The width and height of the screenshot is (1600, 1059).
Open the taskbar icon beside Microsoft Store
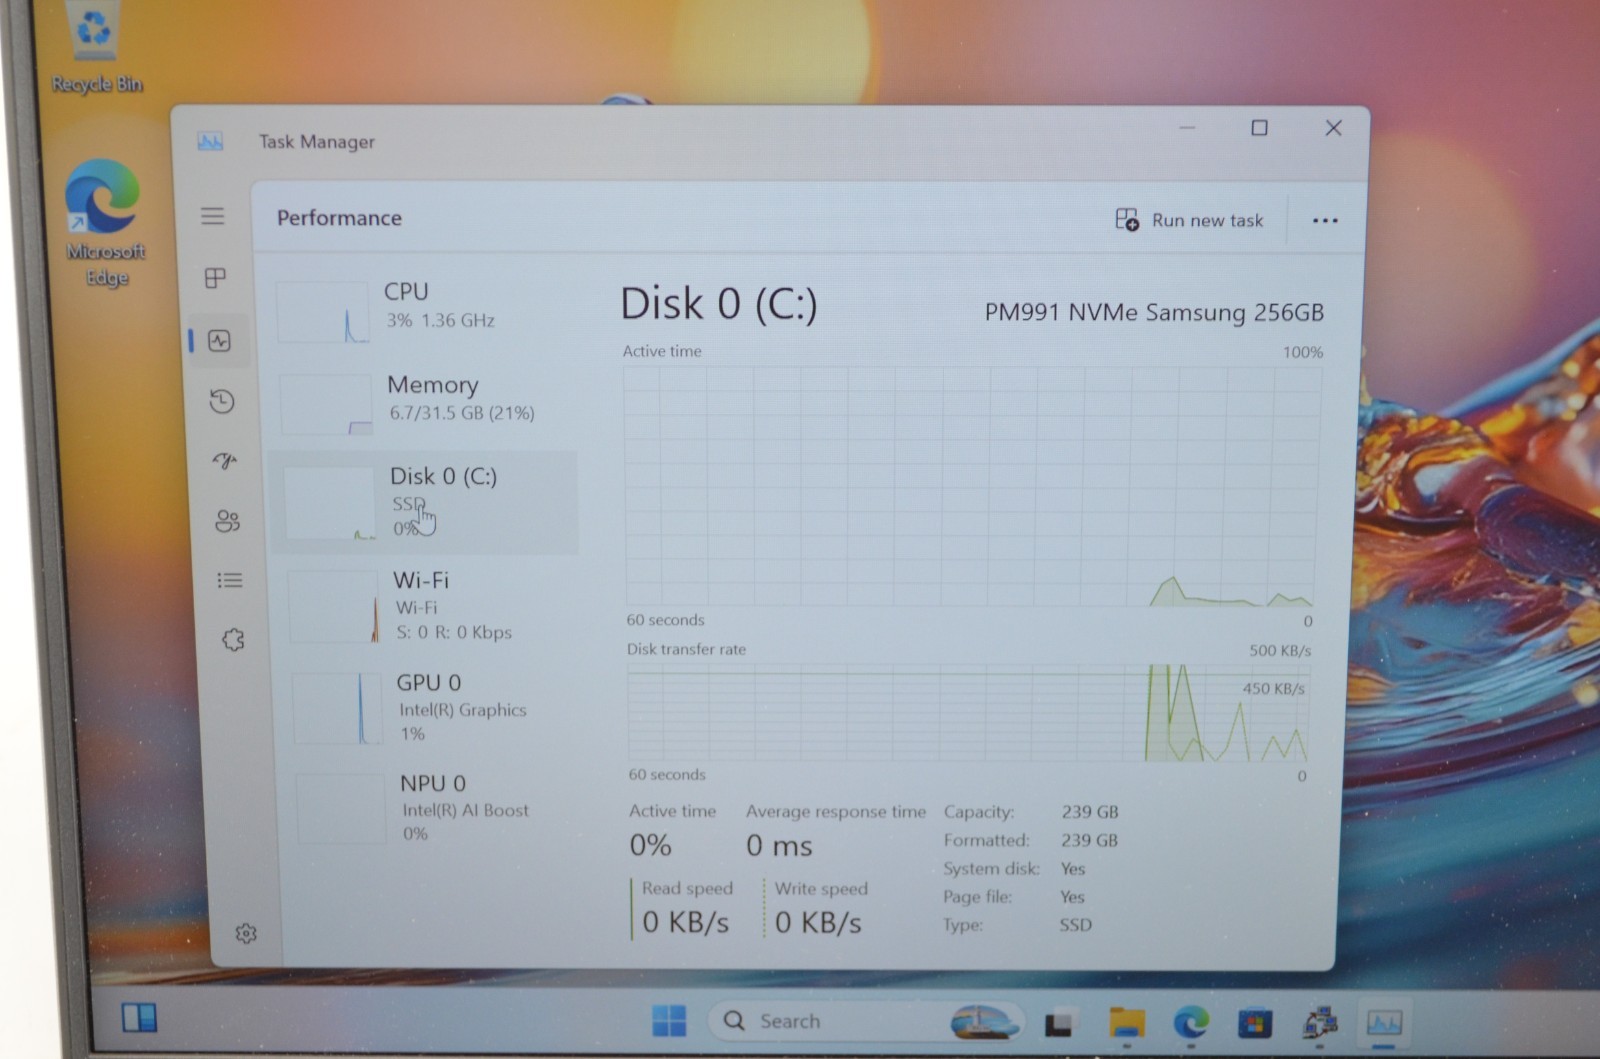[1320, 1022]
